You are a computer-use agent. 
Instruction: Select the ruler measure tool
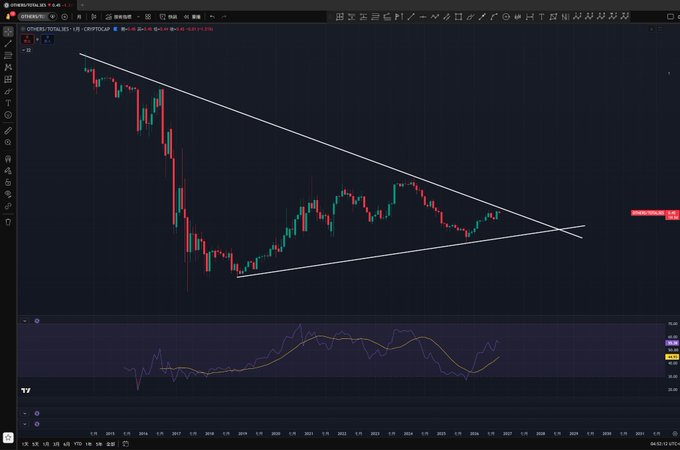tap(8, 130)
